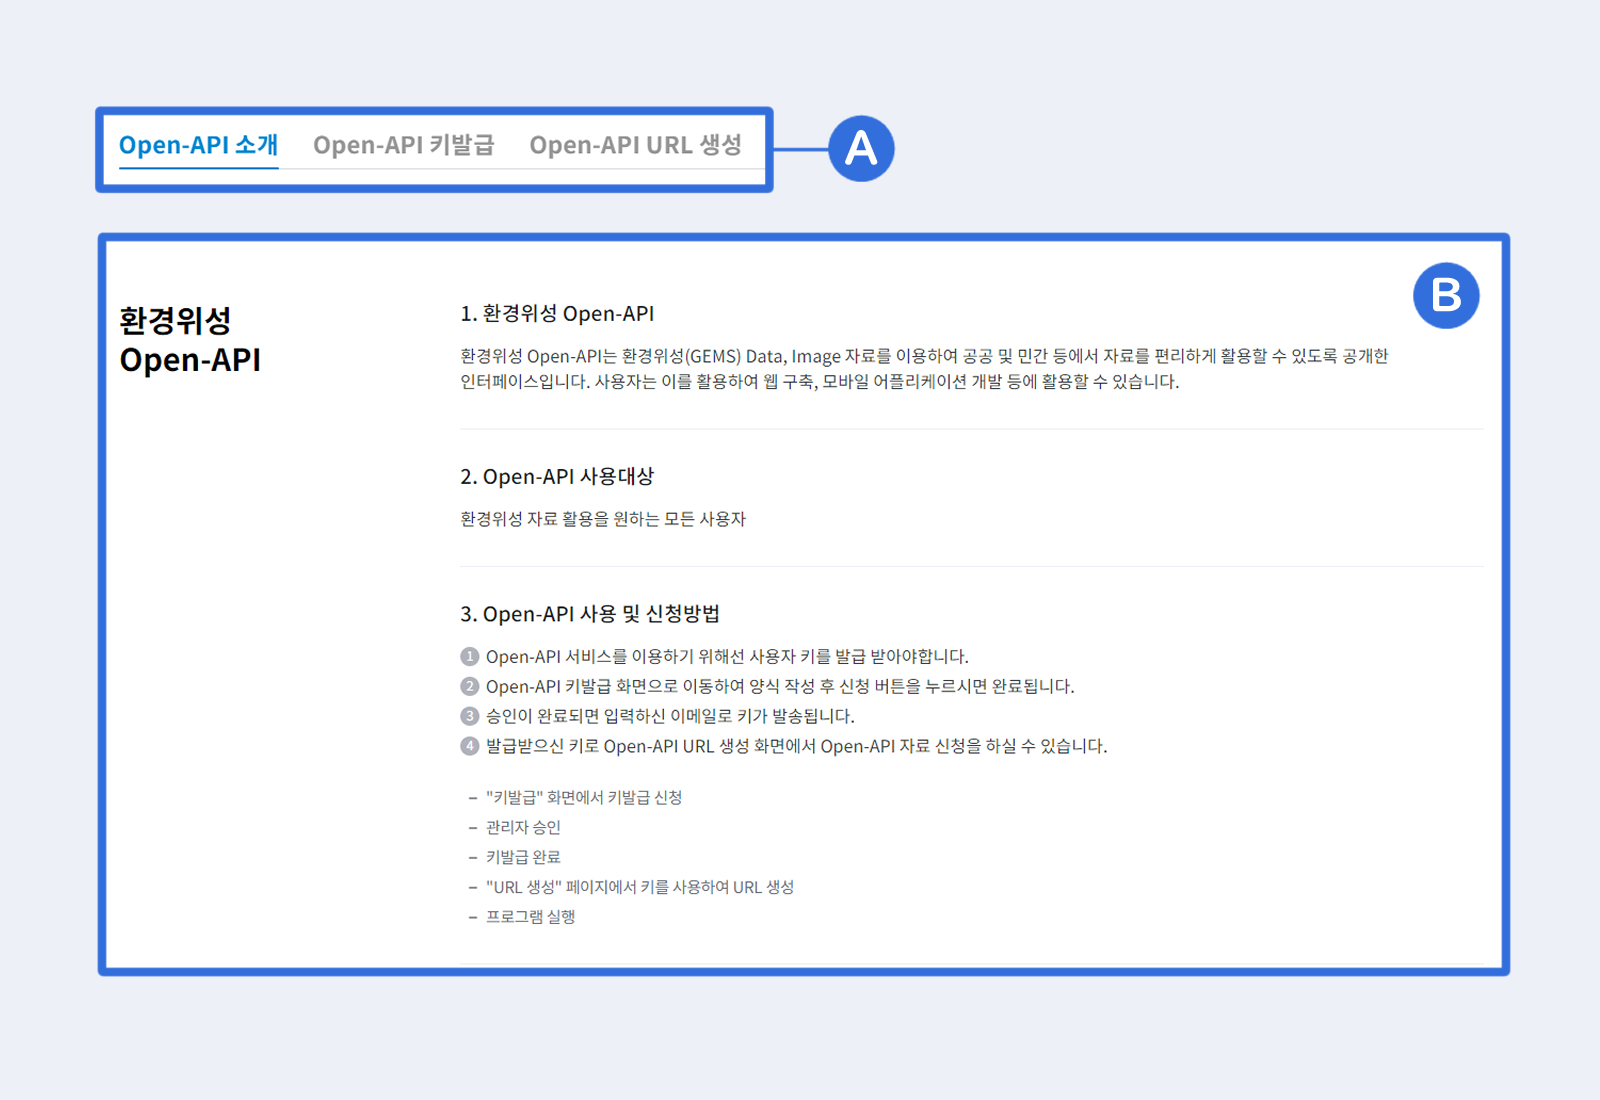Click the gray numbered circle 2 bullet
This screenshot has width=1600, height=1100.
coord(470,687)
